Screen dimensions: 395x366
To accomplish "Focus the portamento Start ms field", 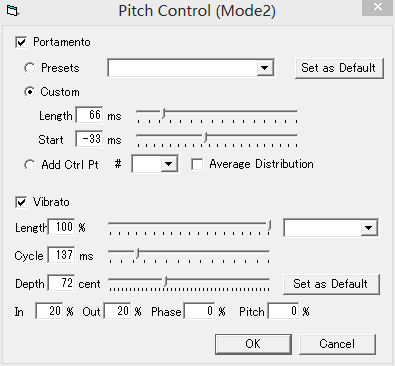I will (x=89, y=139).
